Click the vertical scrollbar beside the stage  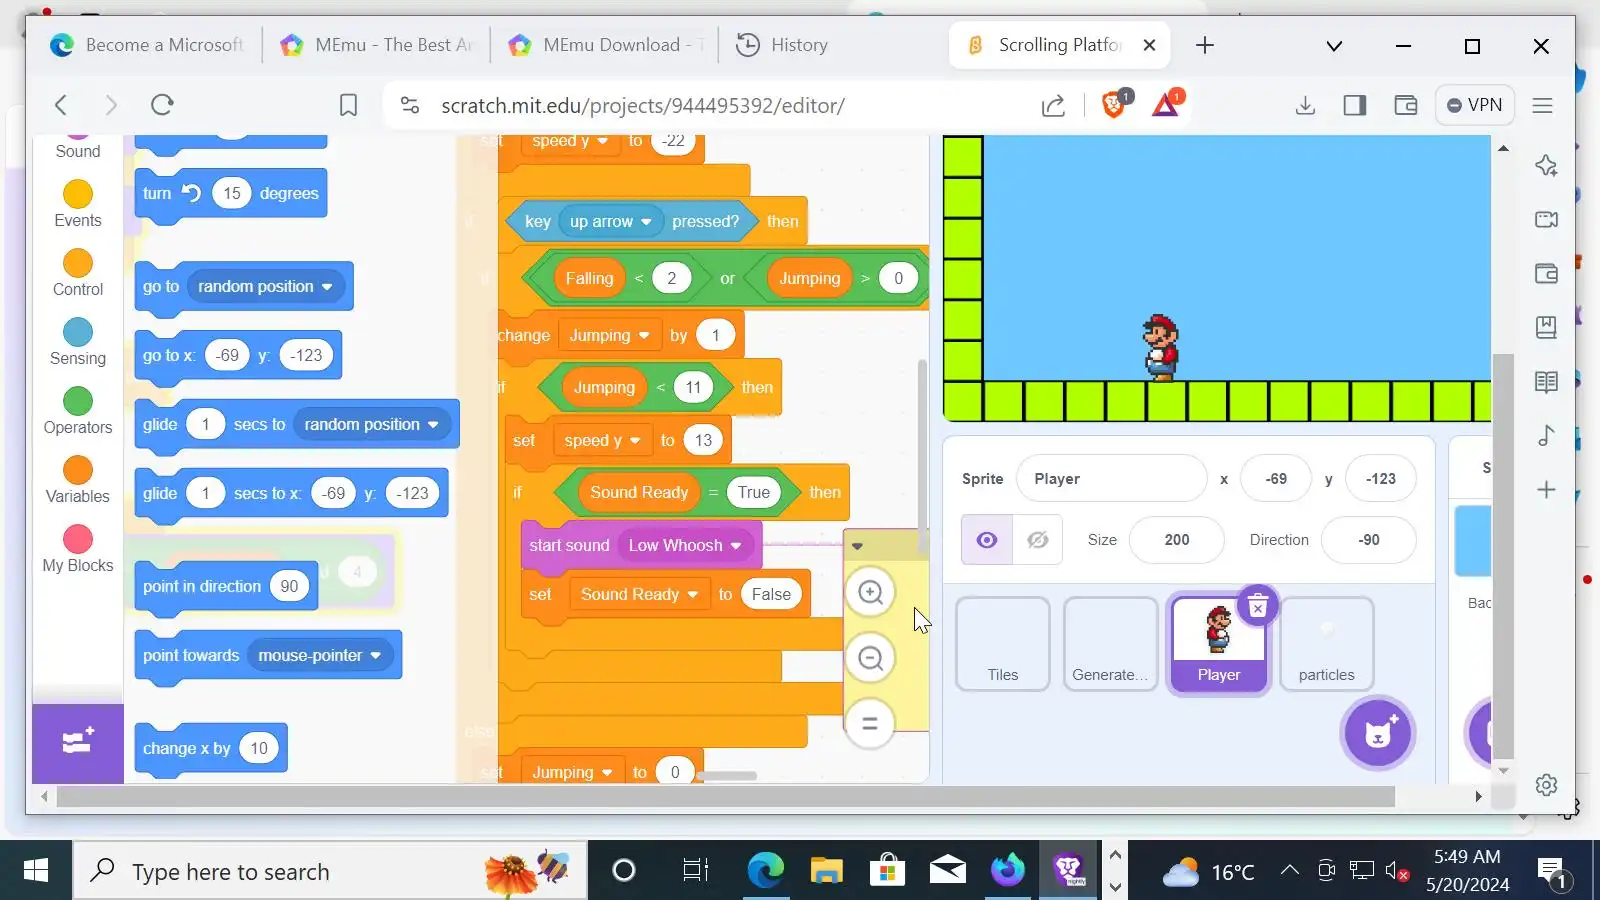coord(1503,555)
